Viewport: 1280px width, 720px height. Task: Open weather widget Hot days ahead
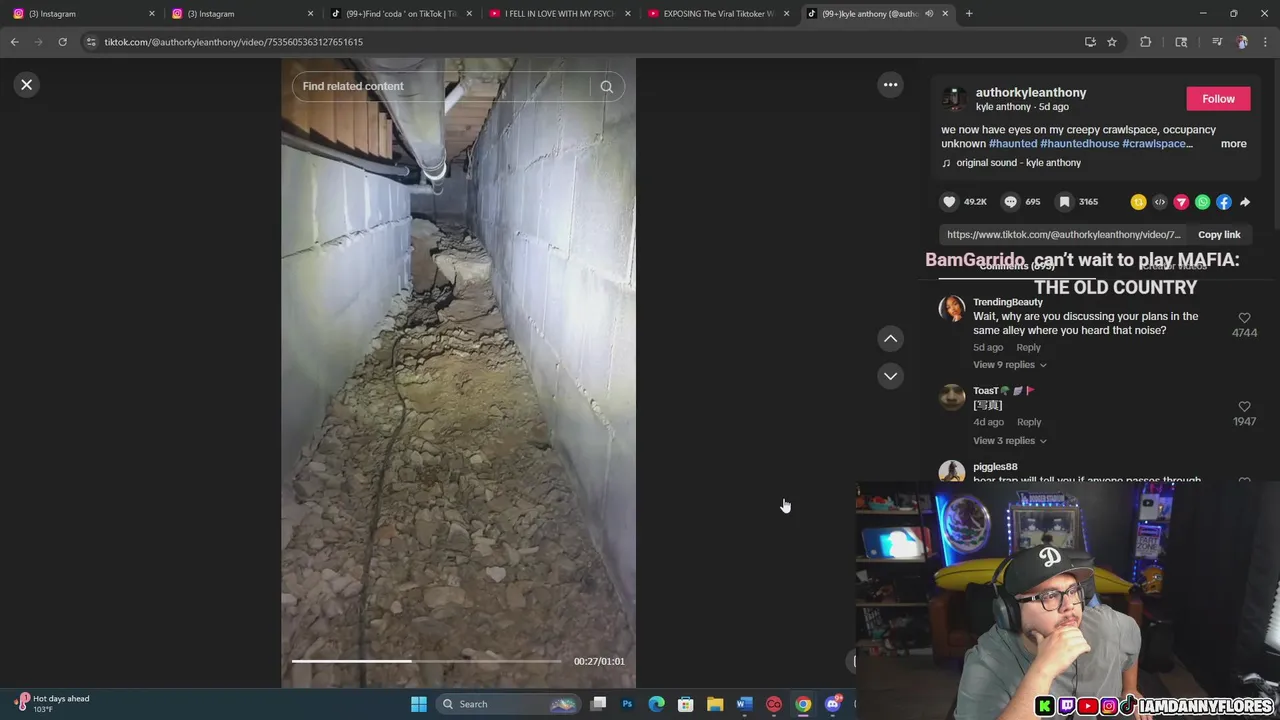click(x=52, y=704)
